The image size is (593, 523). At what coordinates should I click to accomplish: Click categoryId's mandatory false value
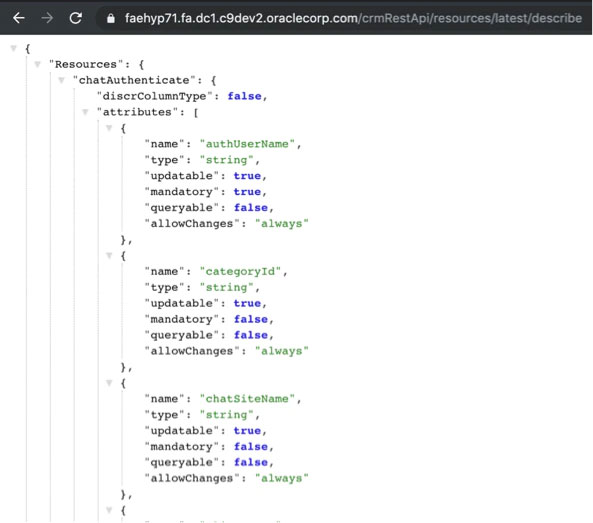250,319
